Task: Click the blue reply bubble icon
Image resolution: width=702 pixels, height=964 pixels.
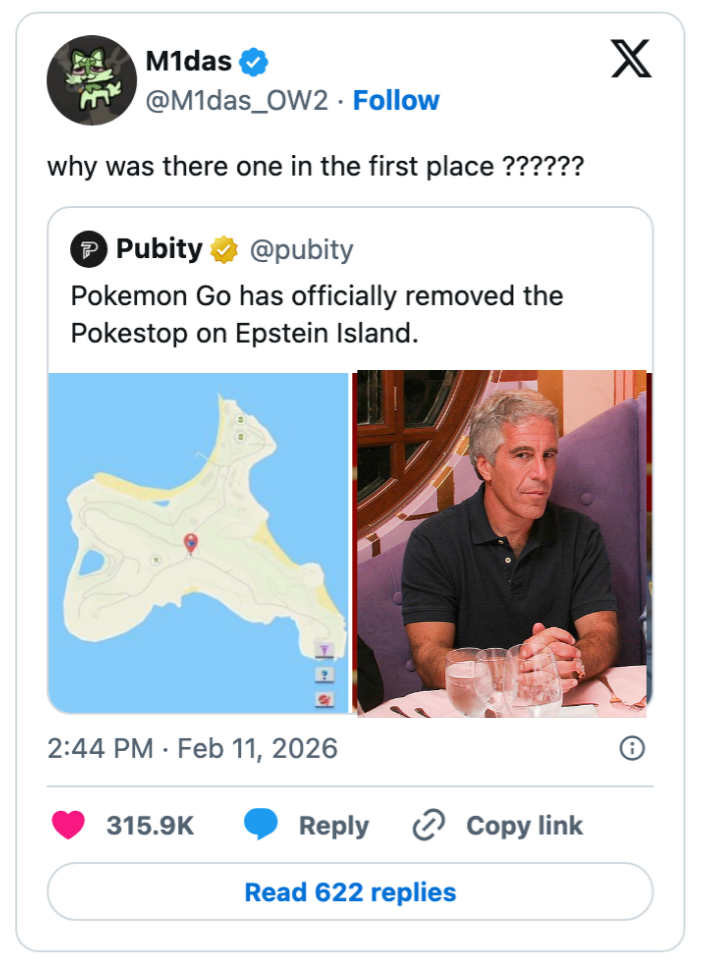Action: [x=261, y=825]
